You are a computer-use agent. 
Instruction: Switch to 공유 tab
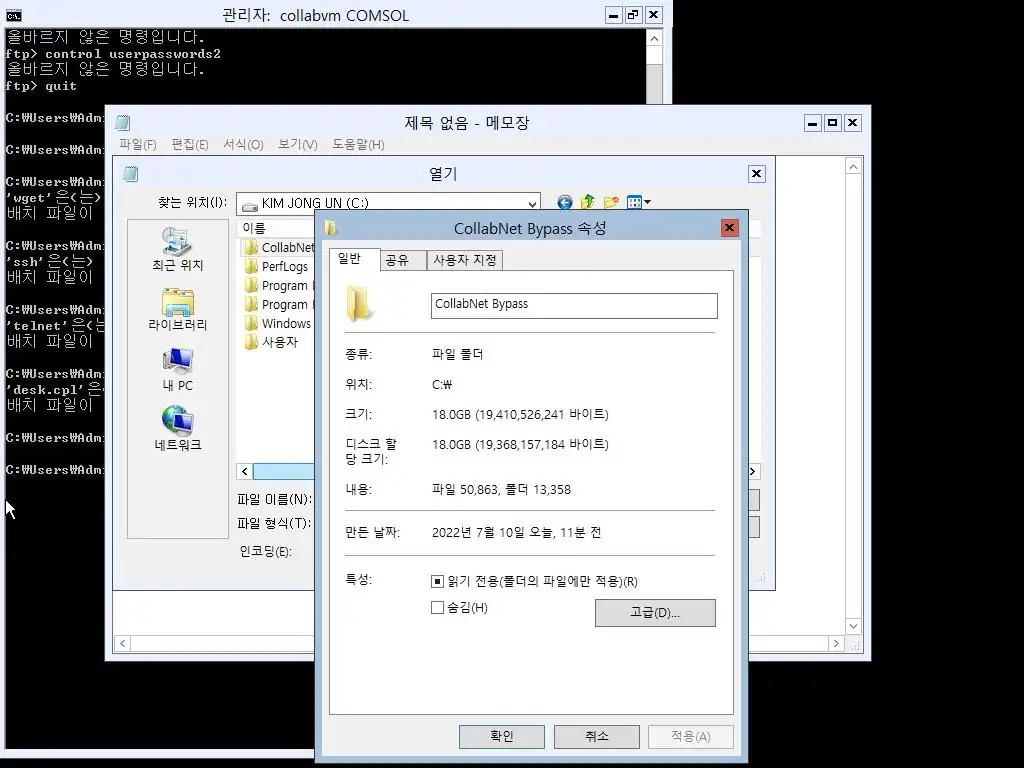click(x=402, y=260)
